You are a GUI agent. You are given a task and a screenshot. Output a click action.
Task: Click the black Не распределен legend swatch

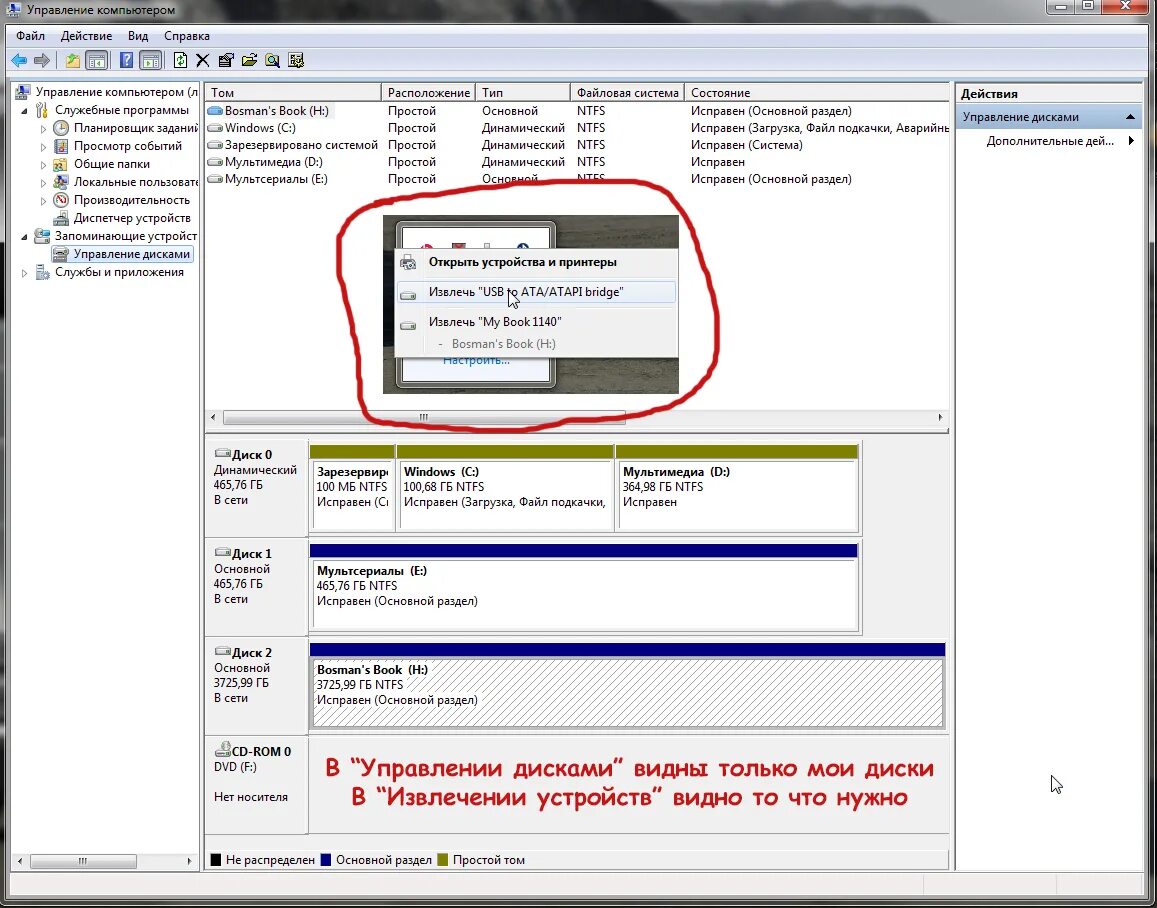click(x=215, y=860)
